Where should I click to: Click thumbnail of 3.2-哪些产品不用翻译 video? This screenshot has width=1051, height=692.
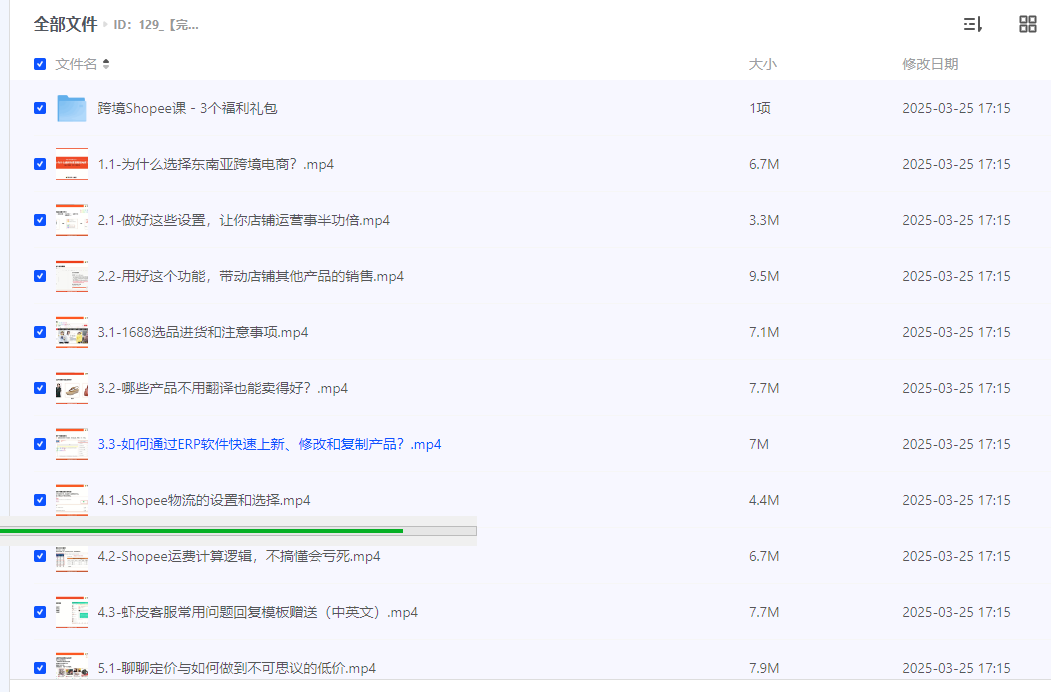[72, 388]
